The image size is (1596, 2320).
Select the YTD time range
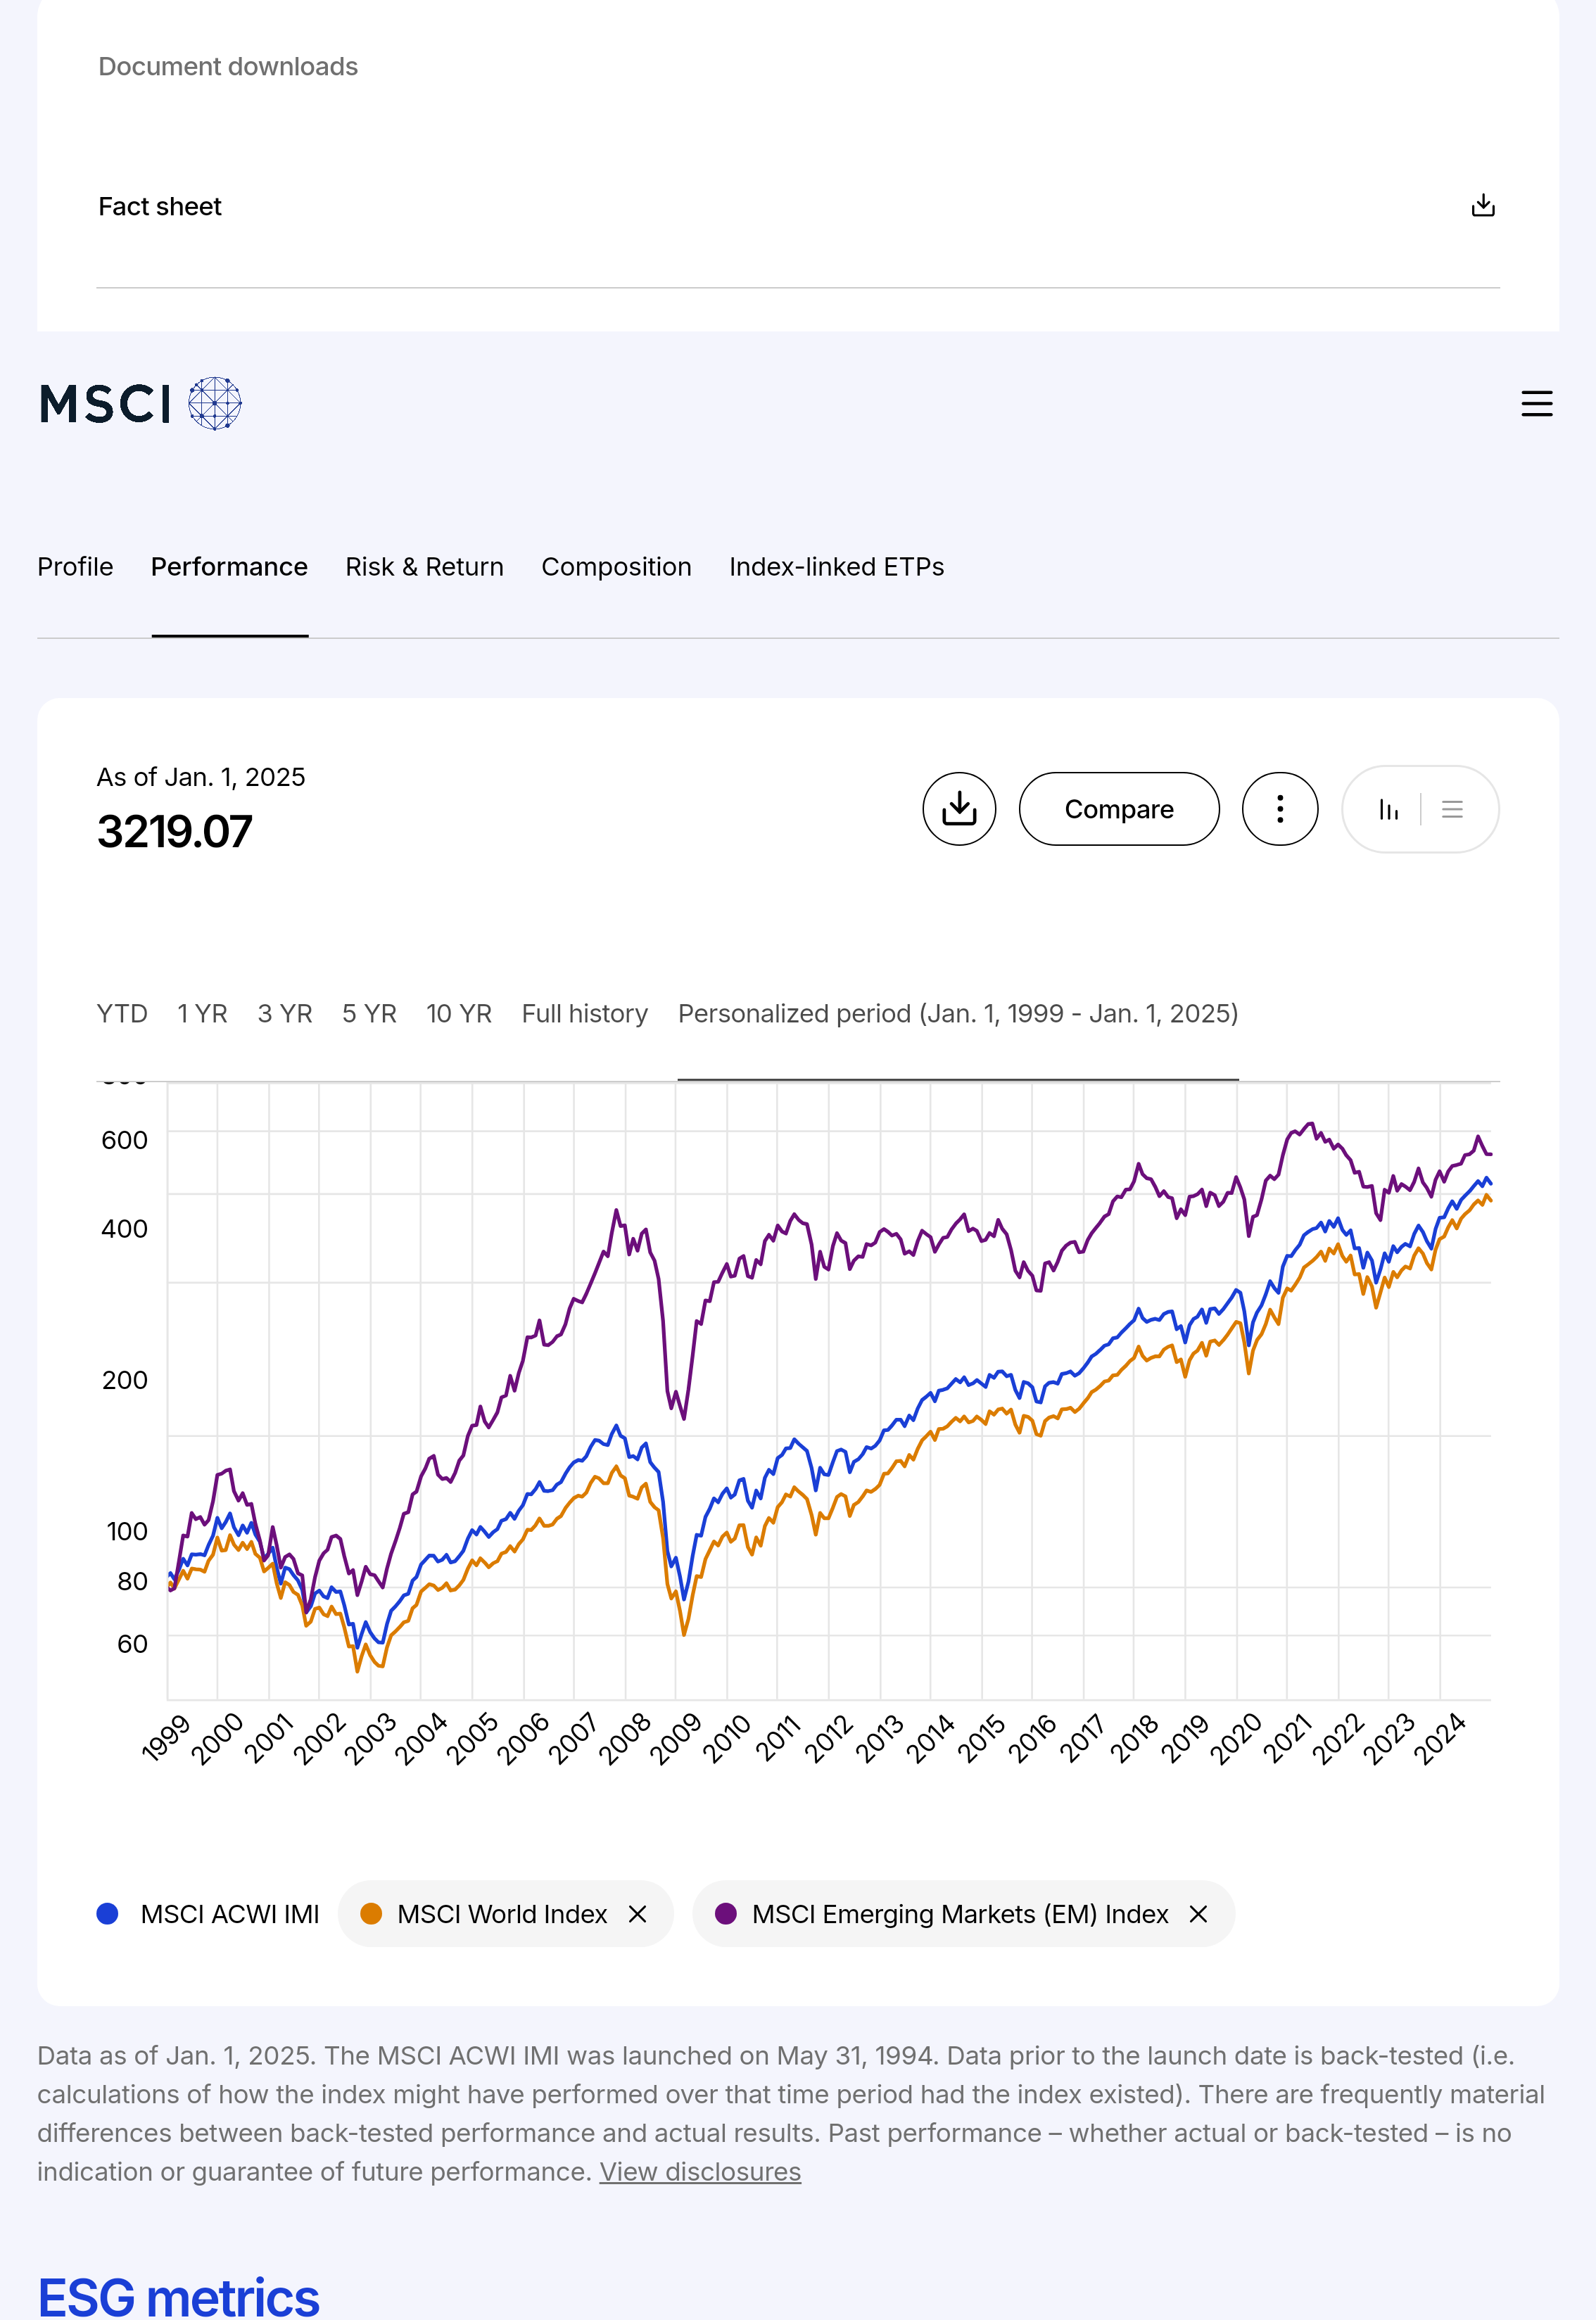point(122,1014)
